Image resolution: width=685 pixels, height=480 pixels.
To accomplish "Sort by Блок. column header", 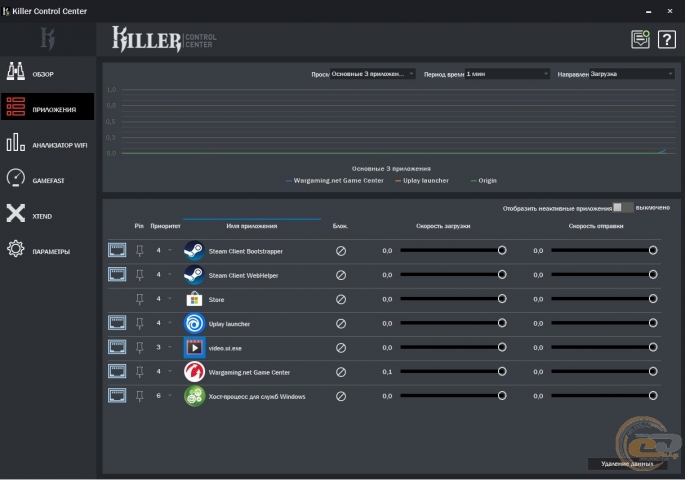I will pyautogui.click(x=340, y=226).
